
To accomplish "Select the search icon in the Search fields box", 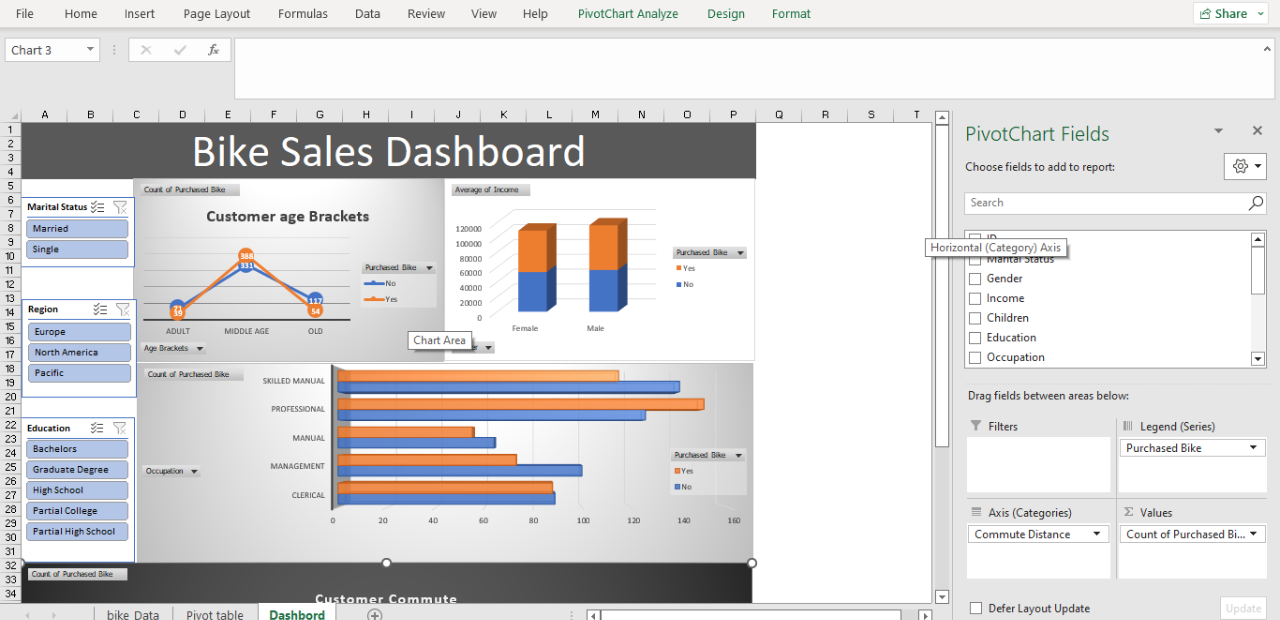I will click(x=1255, y=202).
